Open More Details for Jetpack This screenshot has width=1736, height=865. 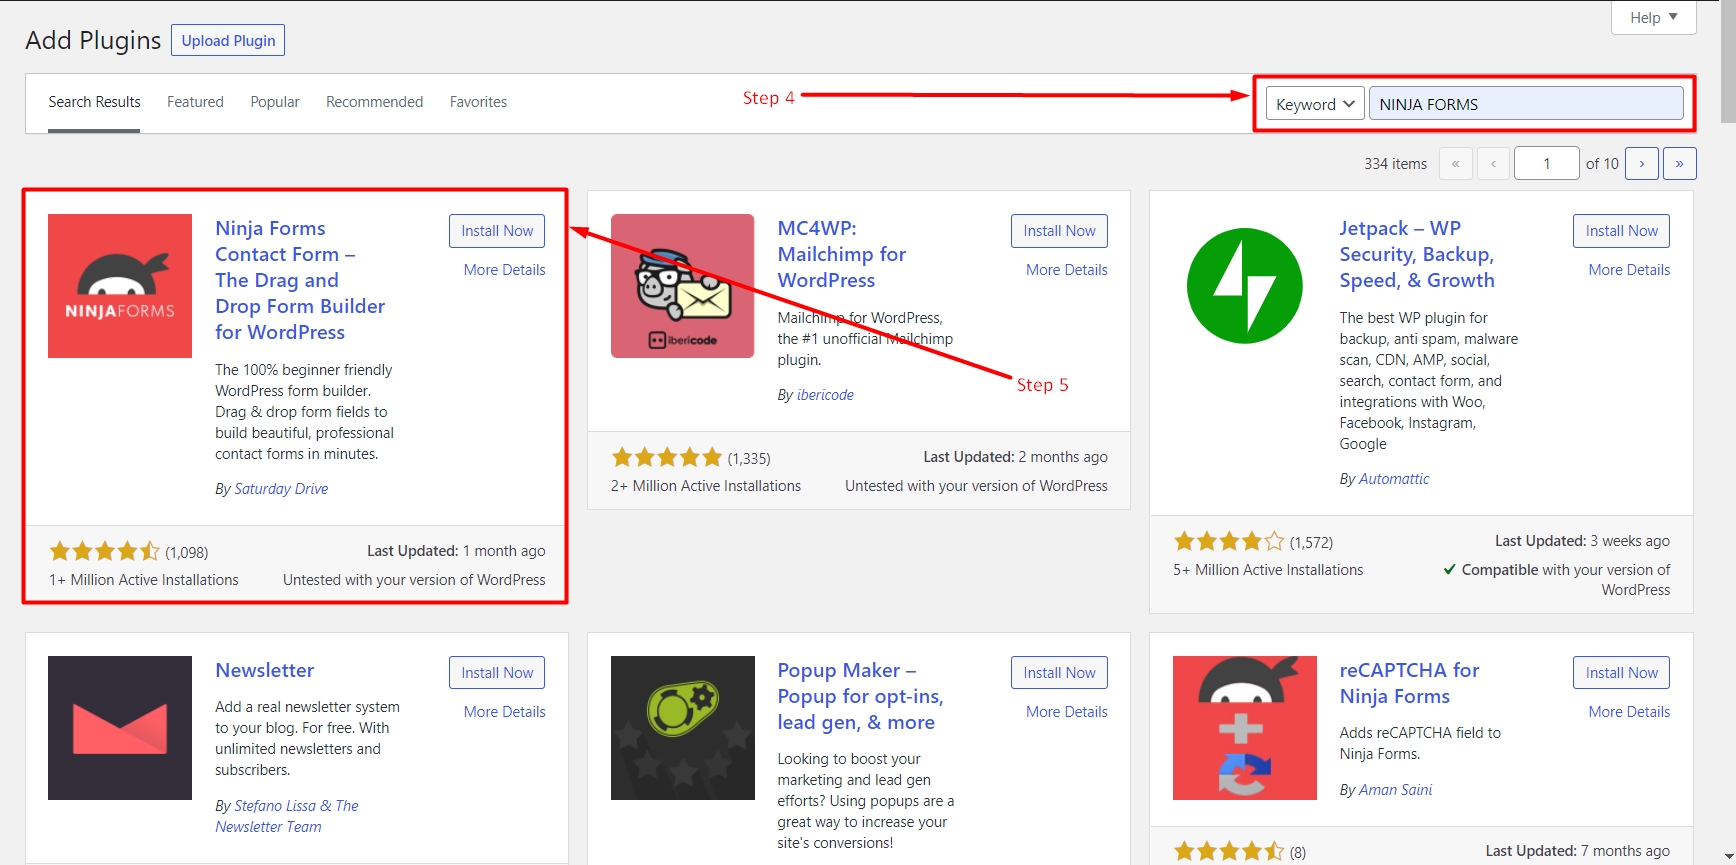coord(1629,270)
